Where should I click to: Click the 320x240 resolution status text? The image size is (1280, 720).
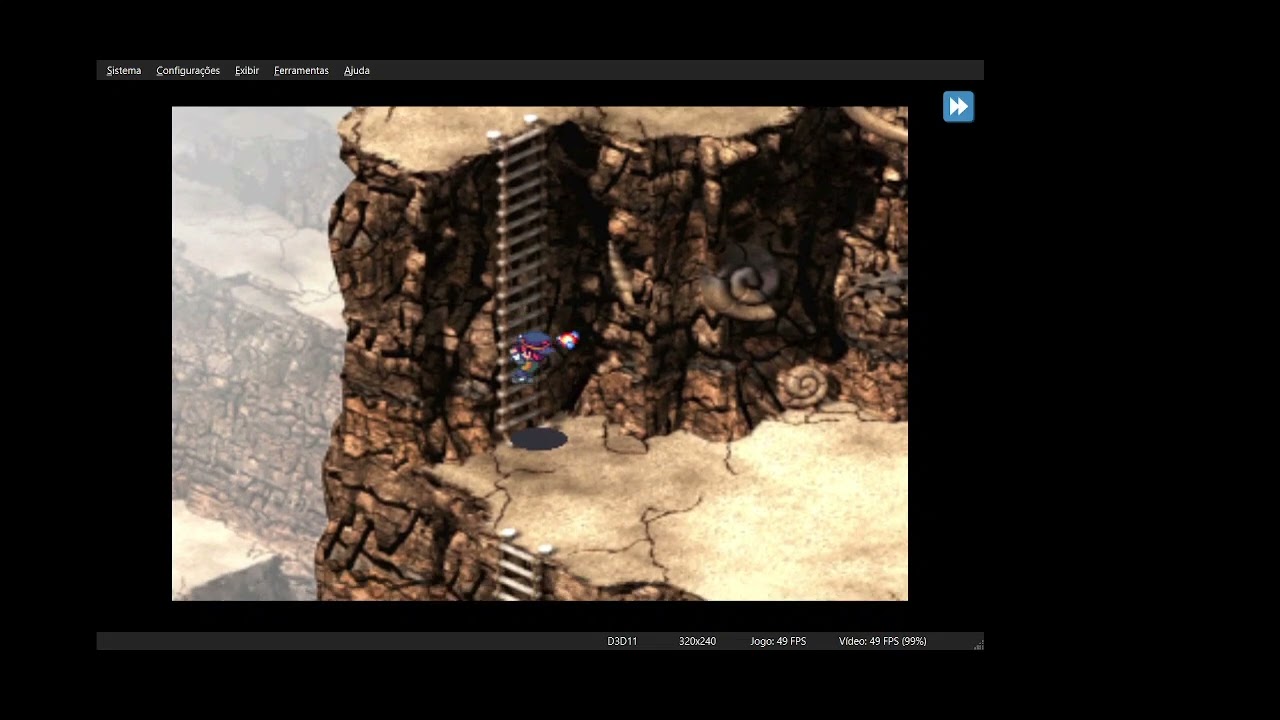pyautogui.click(x=697, y=641)
